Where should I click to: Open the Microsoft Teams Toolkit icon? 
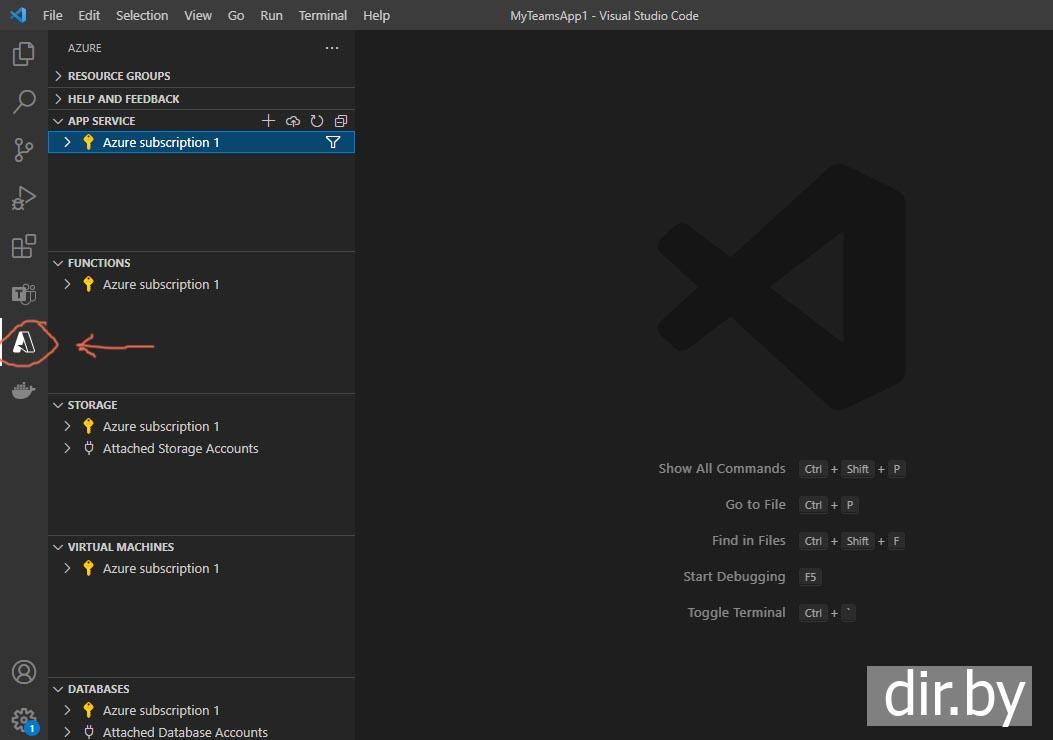pos(24,294)
